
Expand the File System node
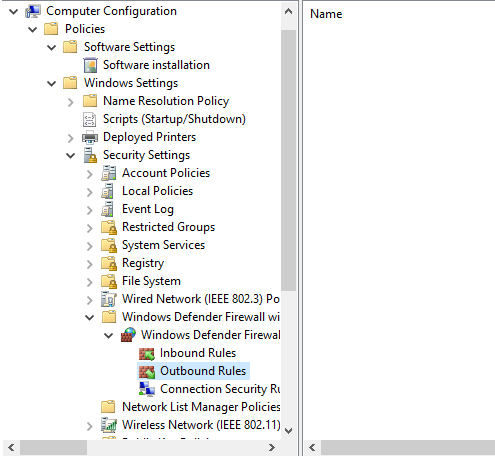pos(89,282)
